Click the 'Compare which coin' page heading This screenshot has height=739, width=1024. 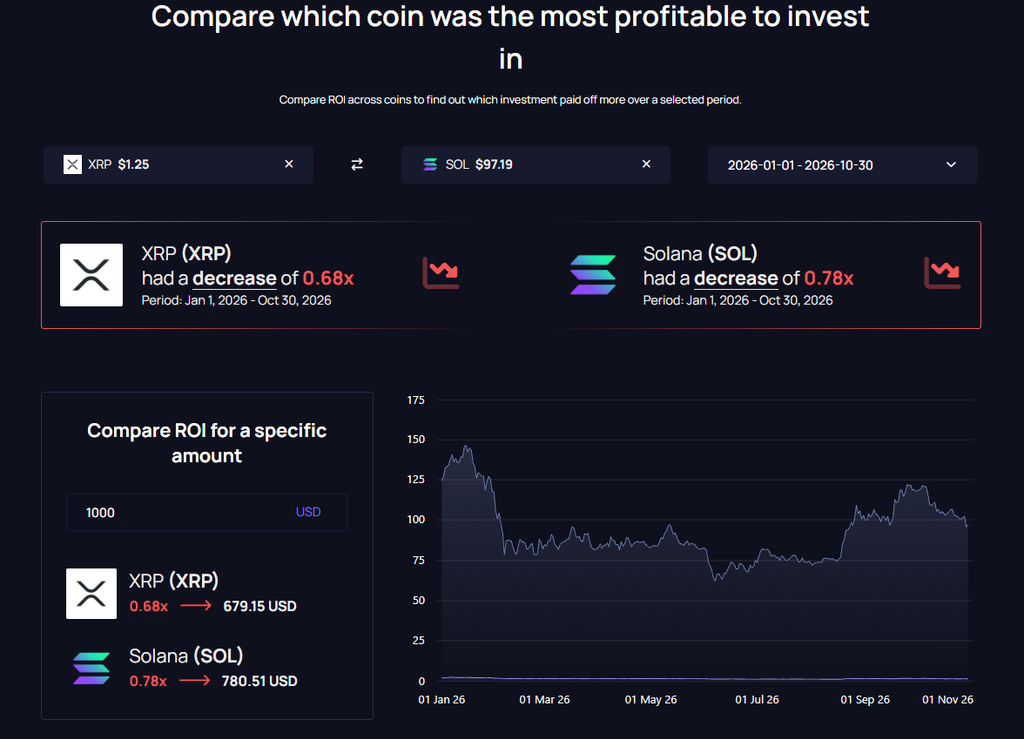point(510,37)
